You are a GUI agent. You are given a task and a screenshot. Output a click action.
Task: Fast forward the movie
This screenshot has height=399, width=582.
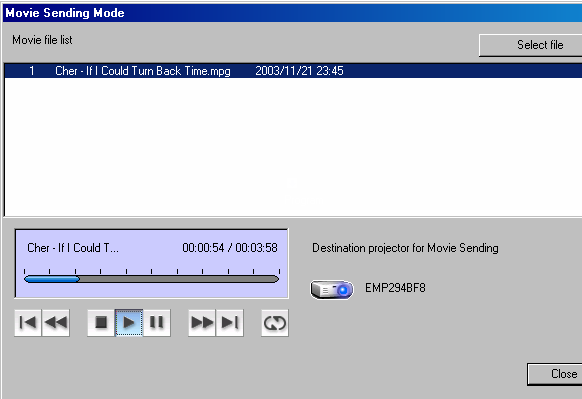click(202, 323)
